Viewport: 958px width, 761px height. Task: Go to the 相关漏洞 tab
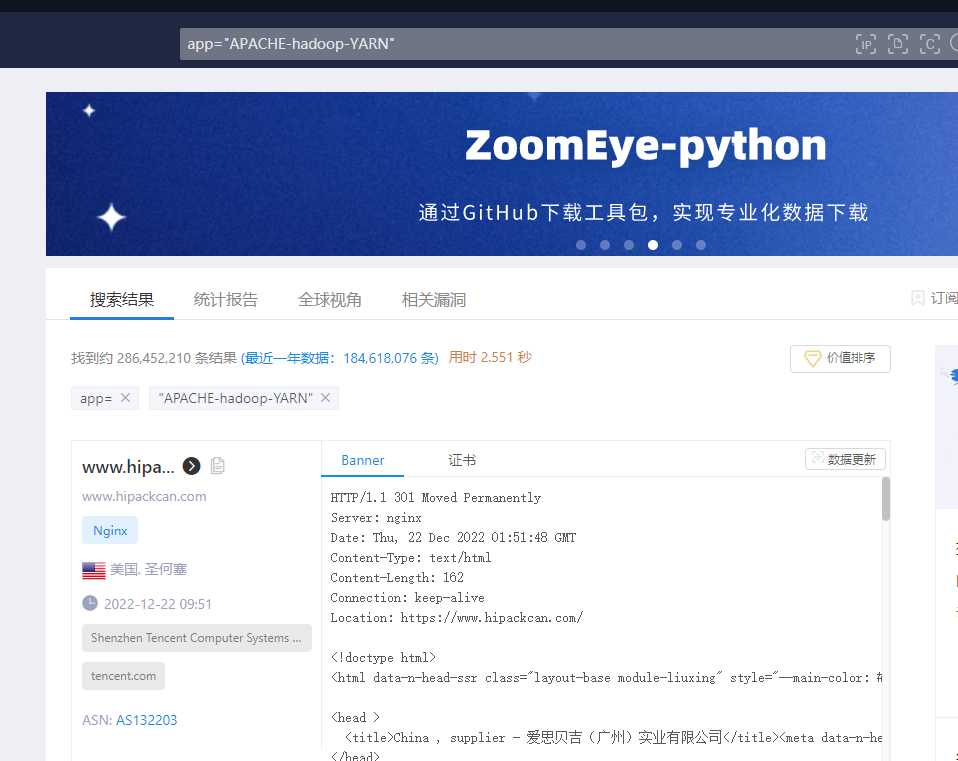coord(434,300)
